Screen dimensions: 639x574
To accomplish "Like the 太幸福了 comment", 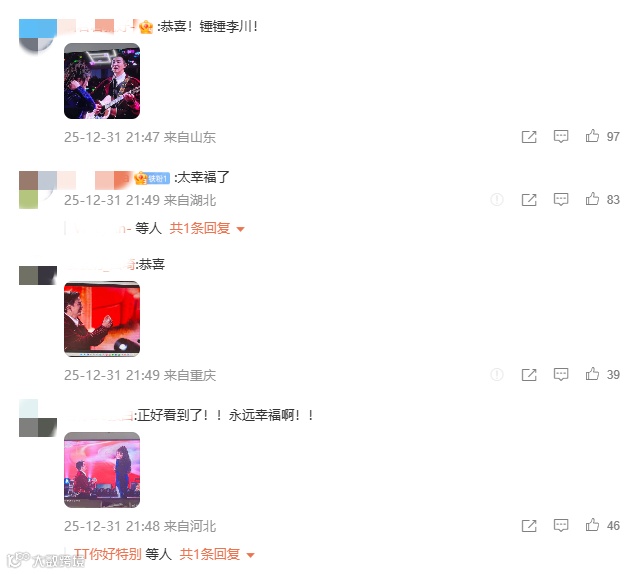I will click(x=592, y=199).
